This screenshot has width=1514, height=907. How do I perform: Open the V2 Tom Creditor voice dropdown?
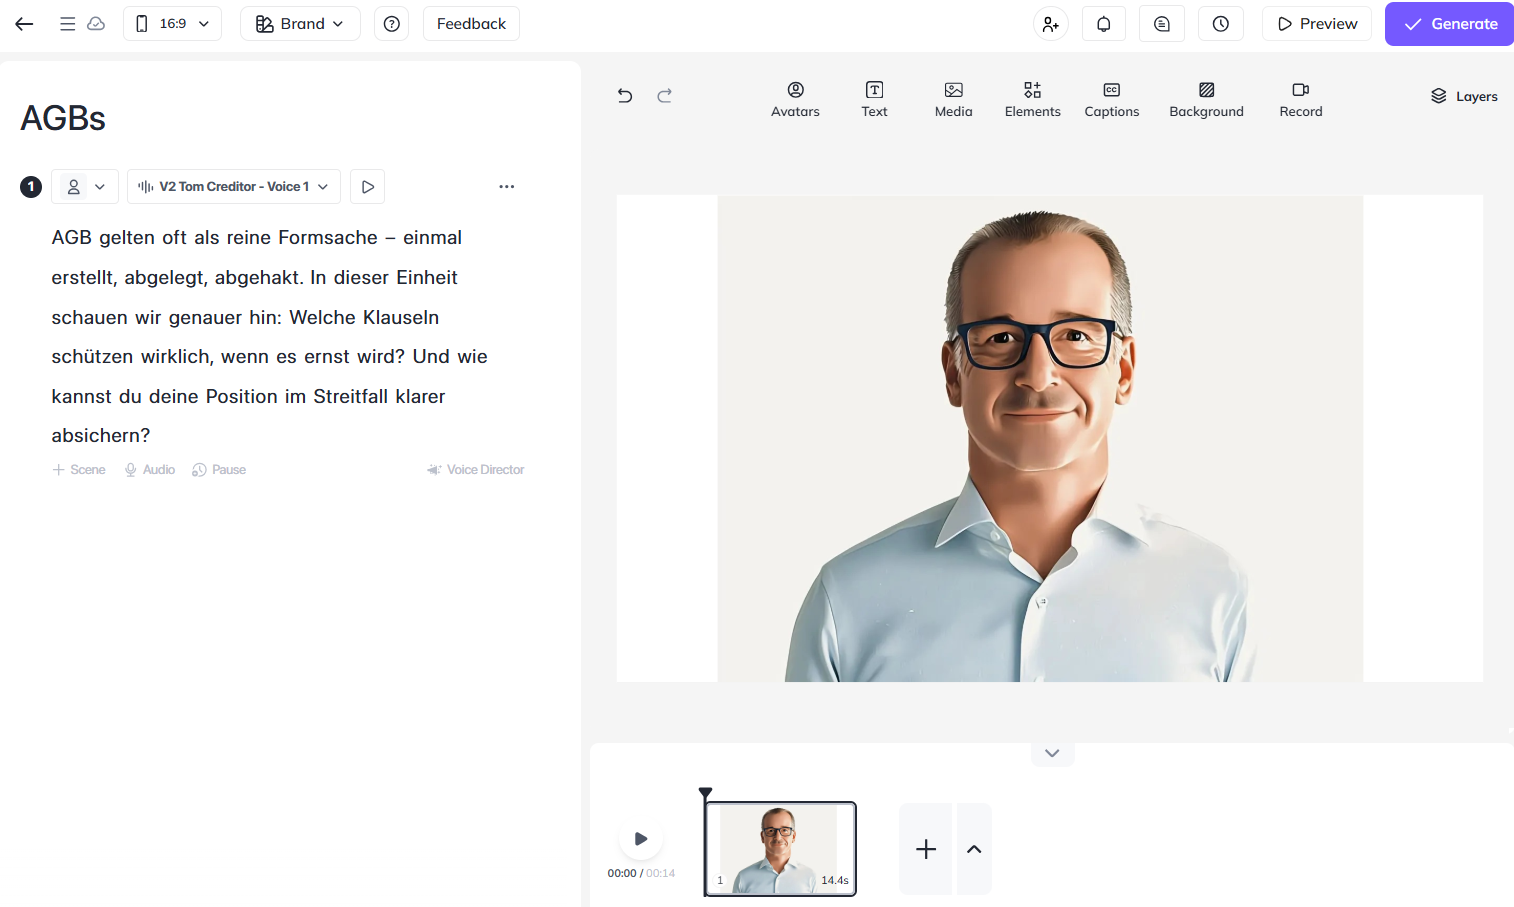233,187
